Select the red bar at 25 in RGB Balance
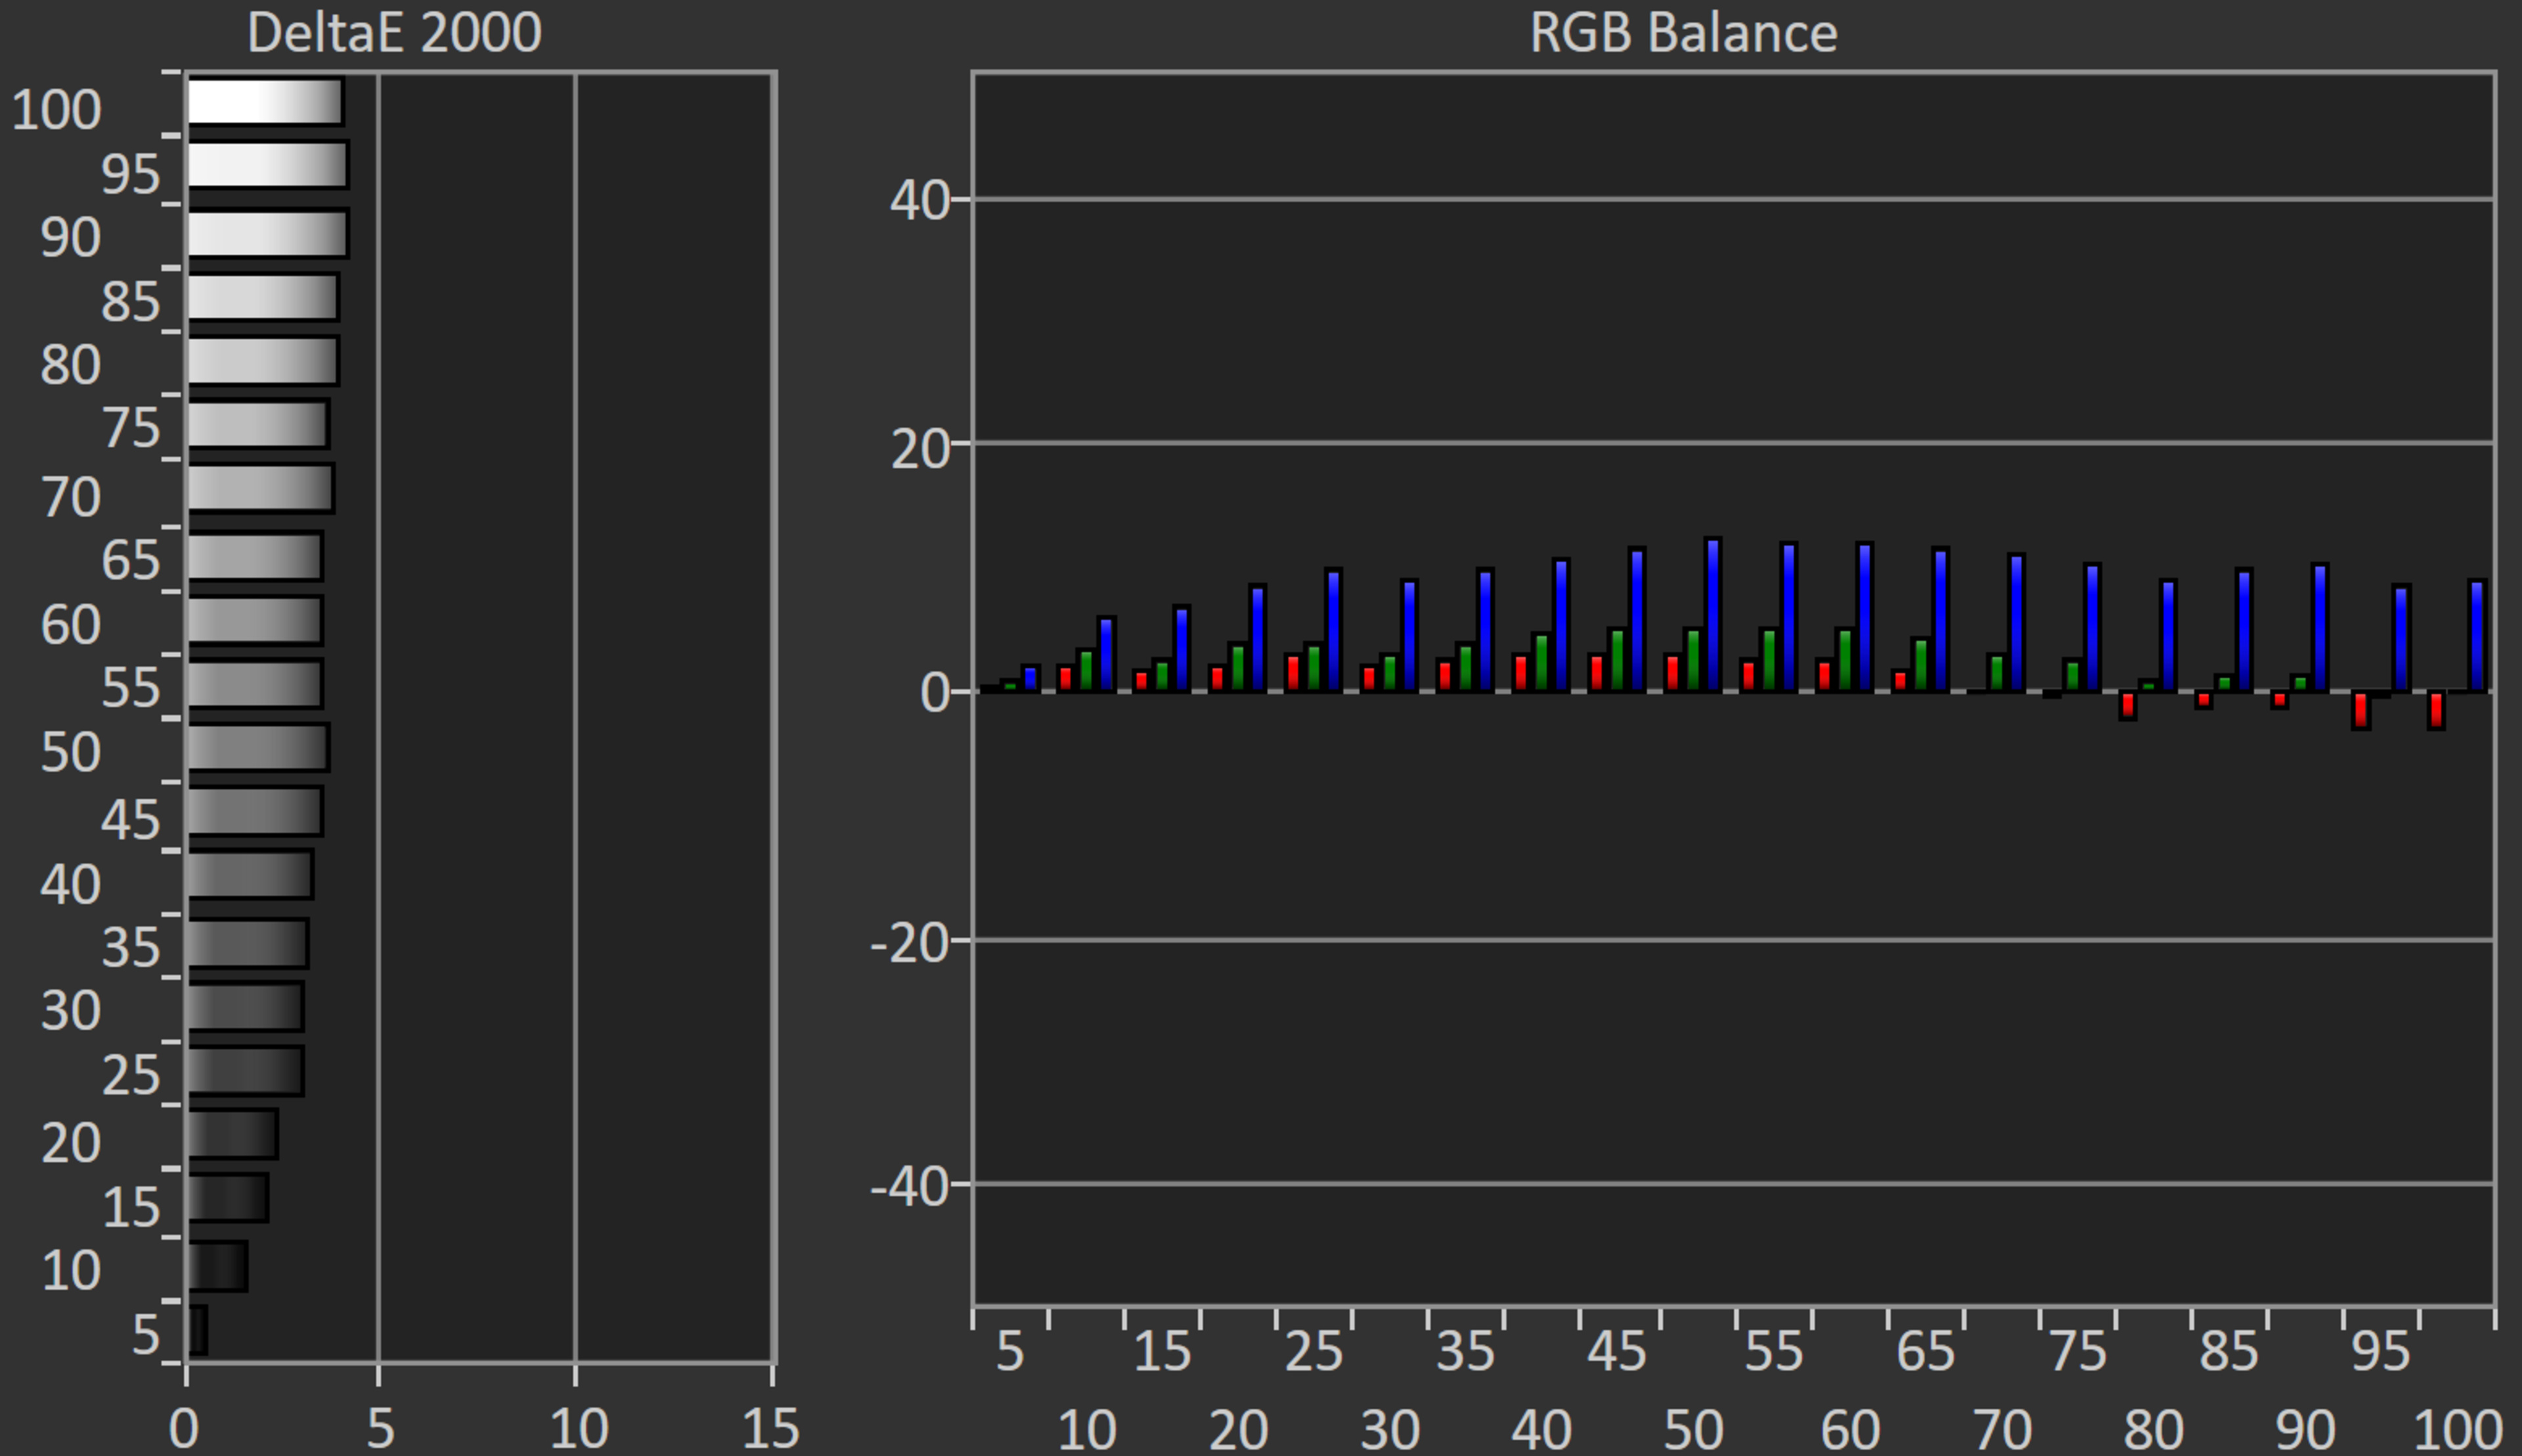Screen dimensions: 2522x1456 pyautogui.click(x=1292, y=672)
